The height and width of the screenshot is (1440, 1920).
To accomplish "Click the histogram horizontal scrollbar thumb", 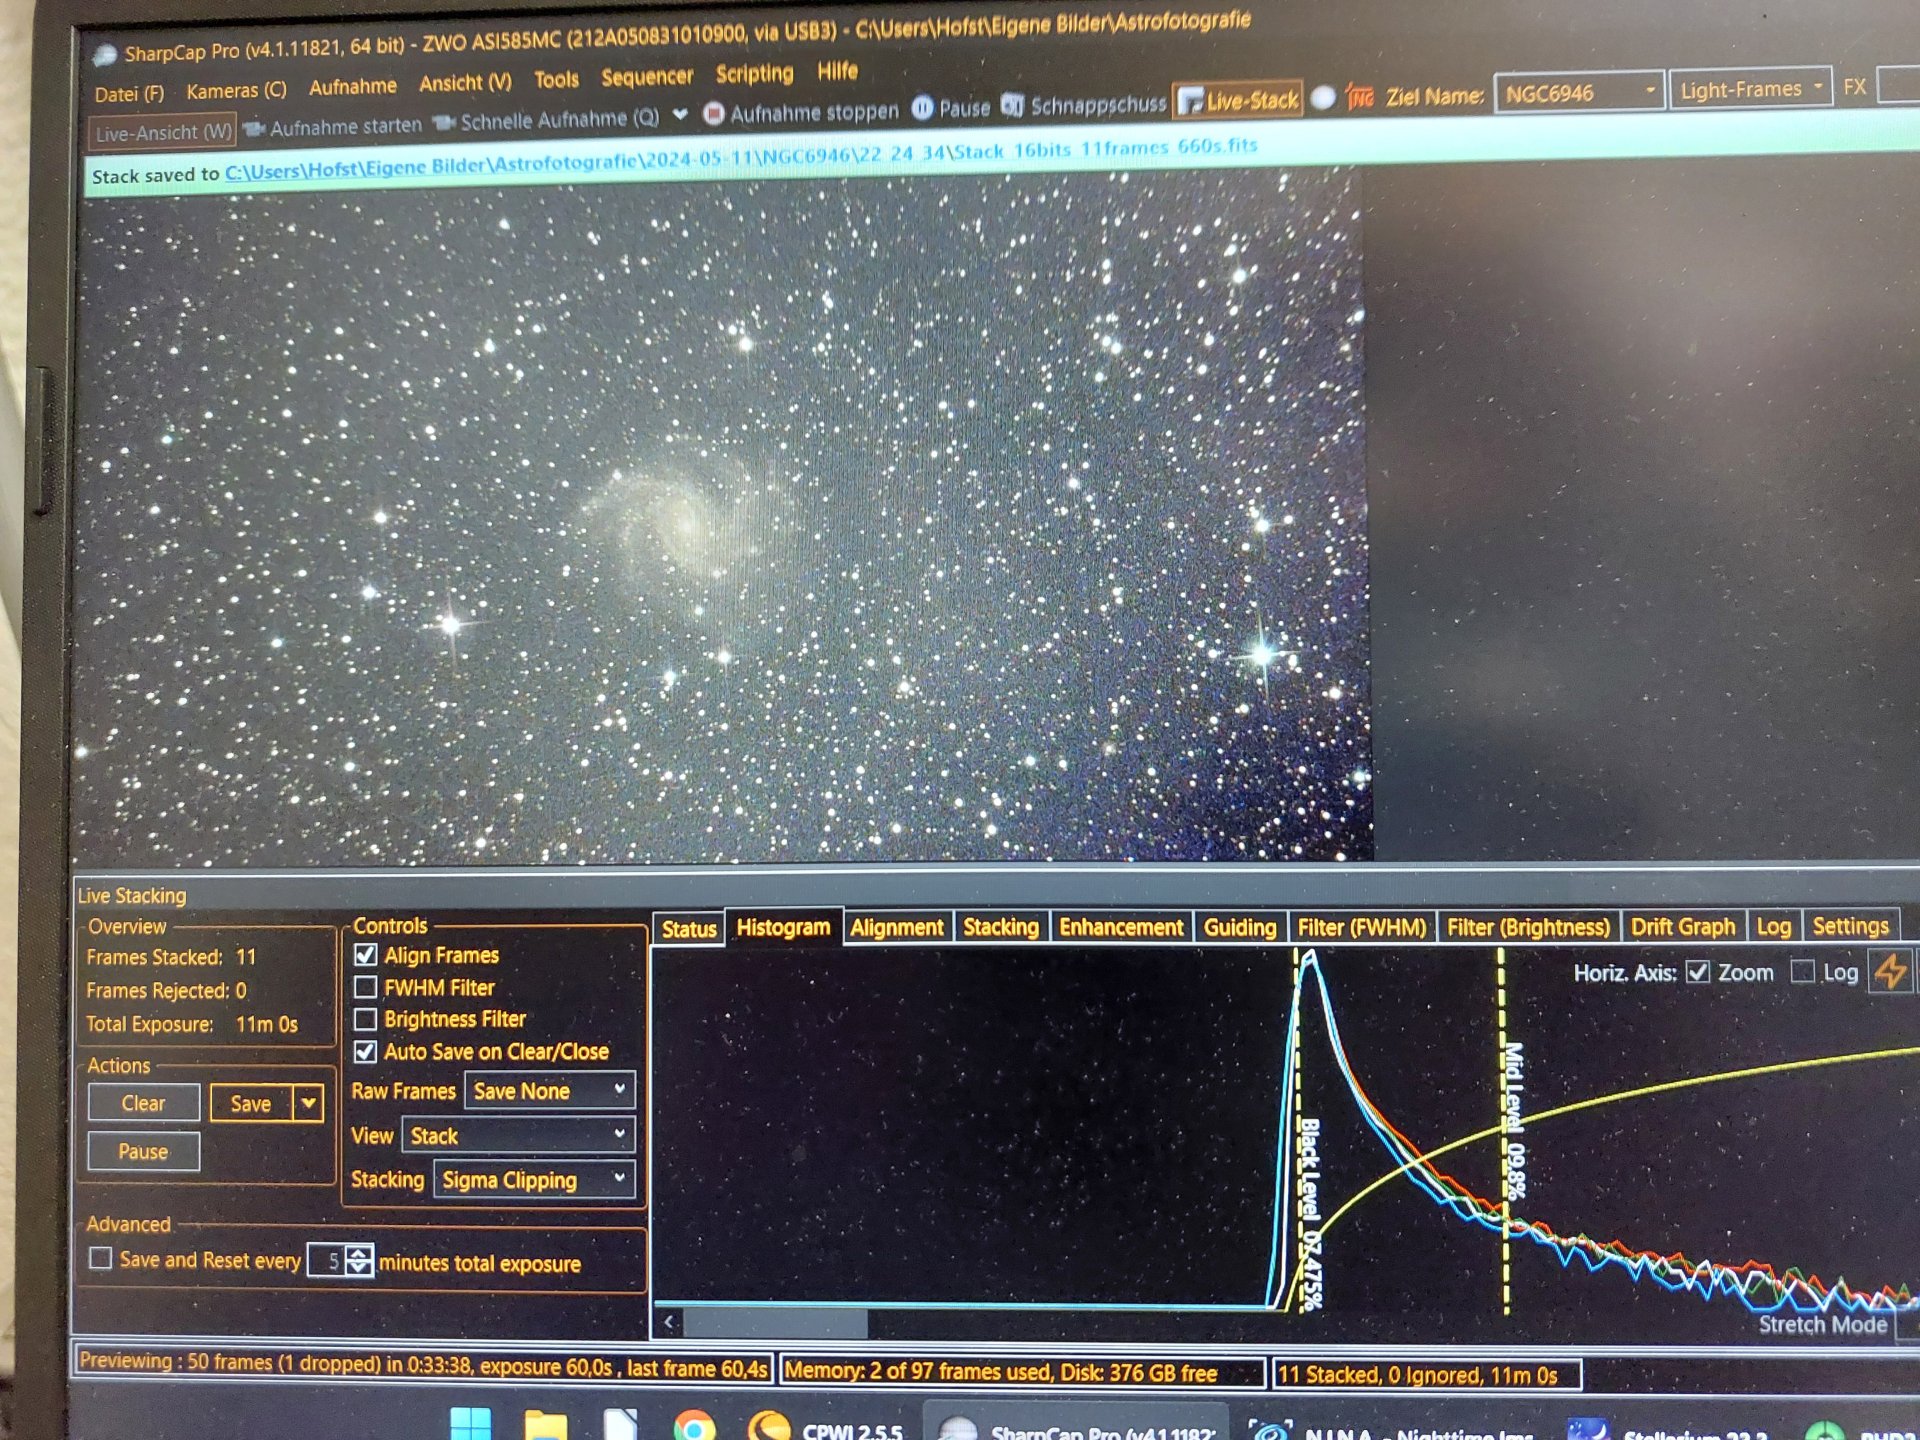I will click(775, 1322).
